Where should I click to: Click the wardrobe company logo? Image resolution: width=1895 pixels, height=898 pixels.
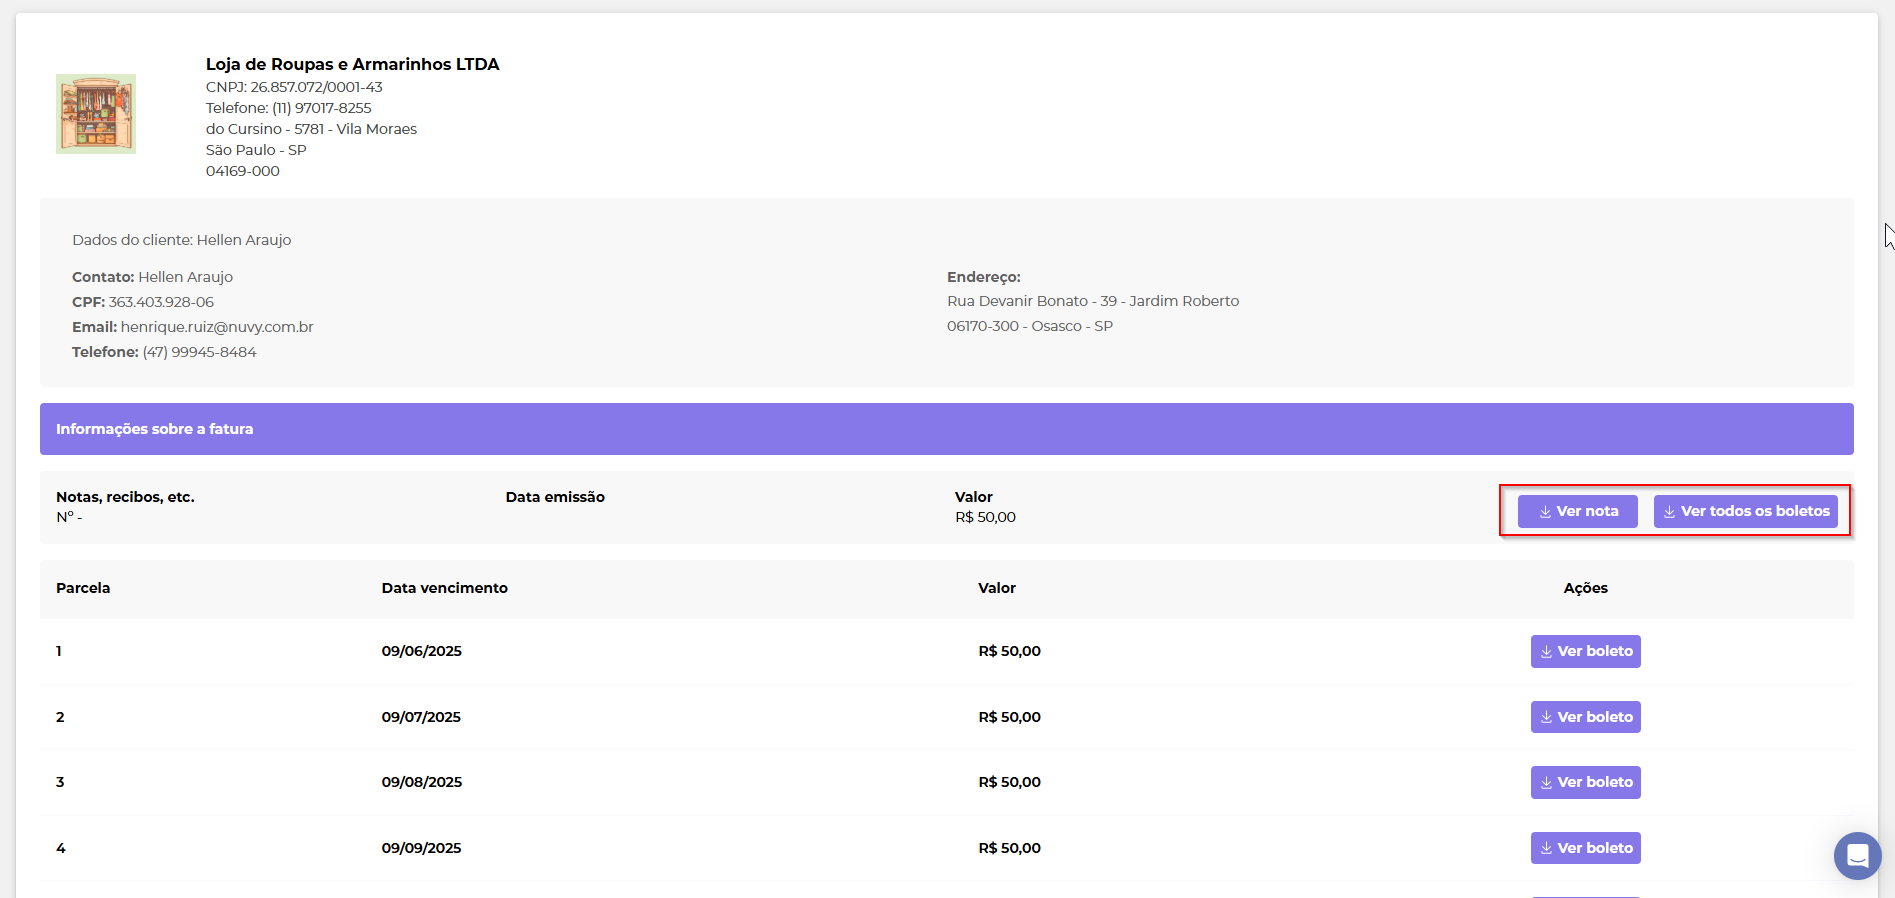(96, 114)
